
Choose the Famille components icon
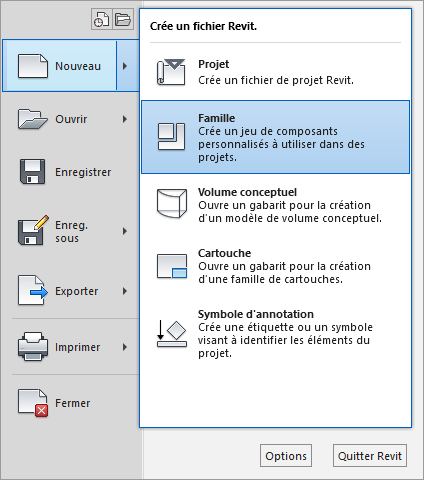click(171, 136)
